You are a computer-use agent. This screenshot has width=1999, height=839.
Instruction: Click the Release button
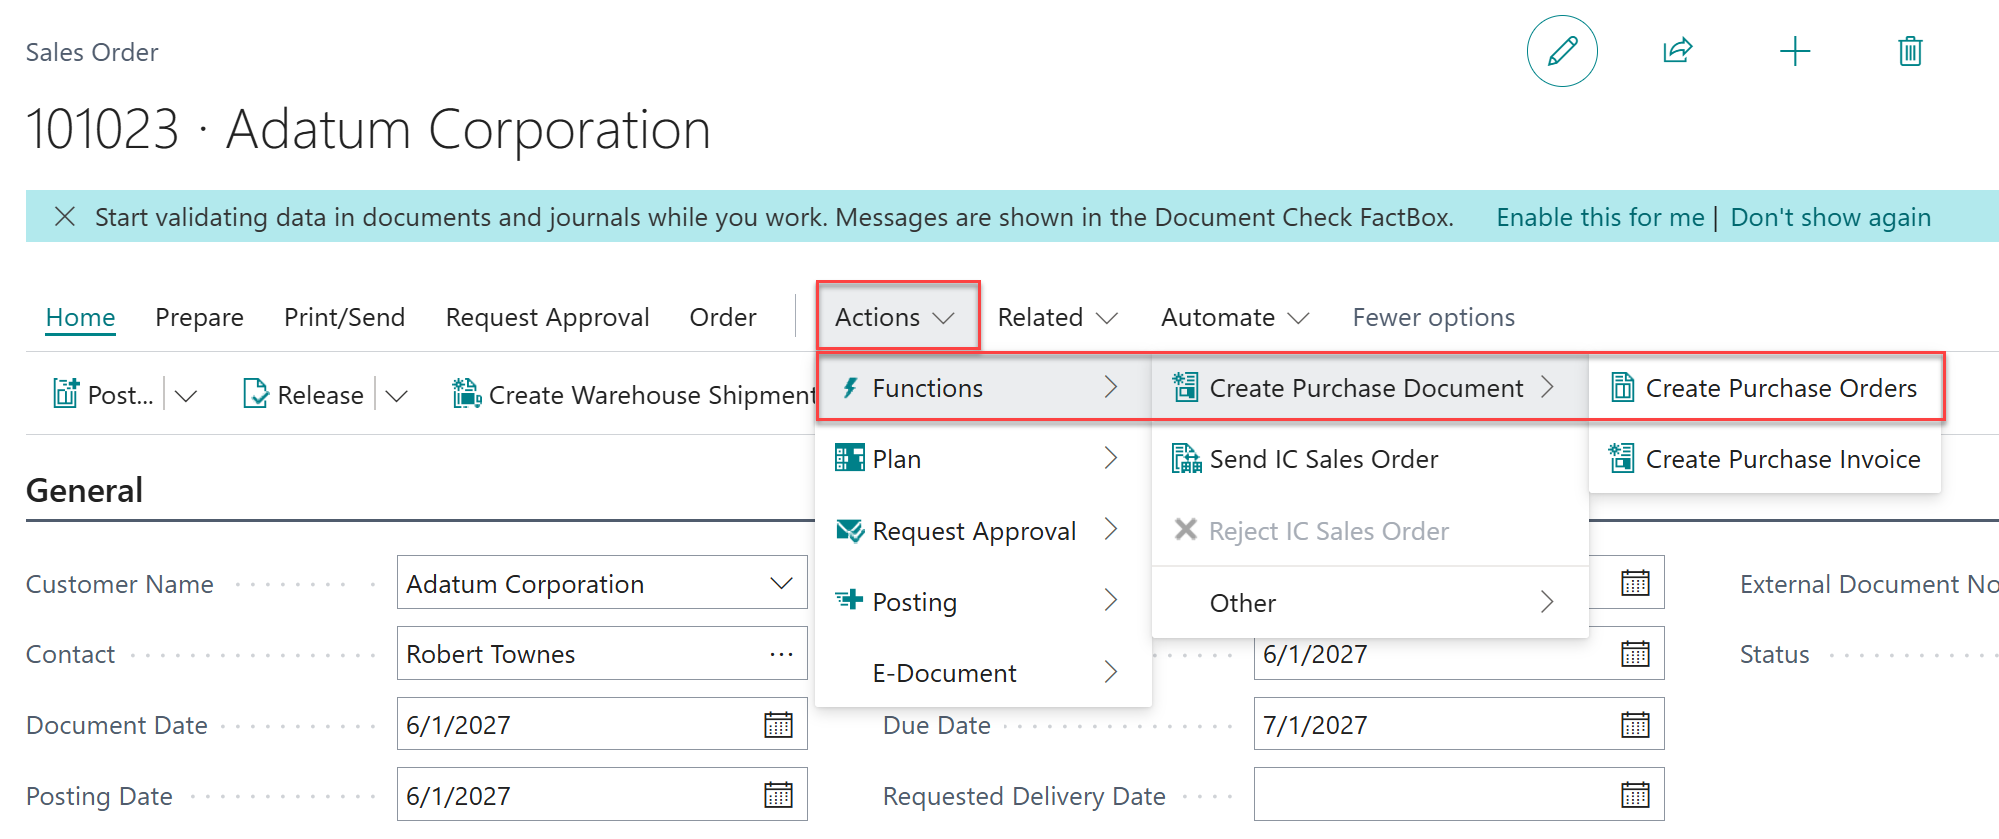304,394
